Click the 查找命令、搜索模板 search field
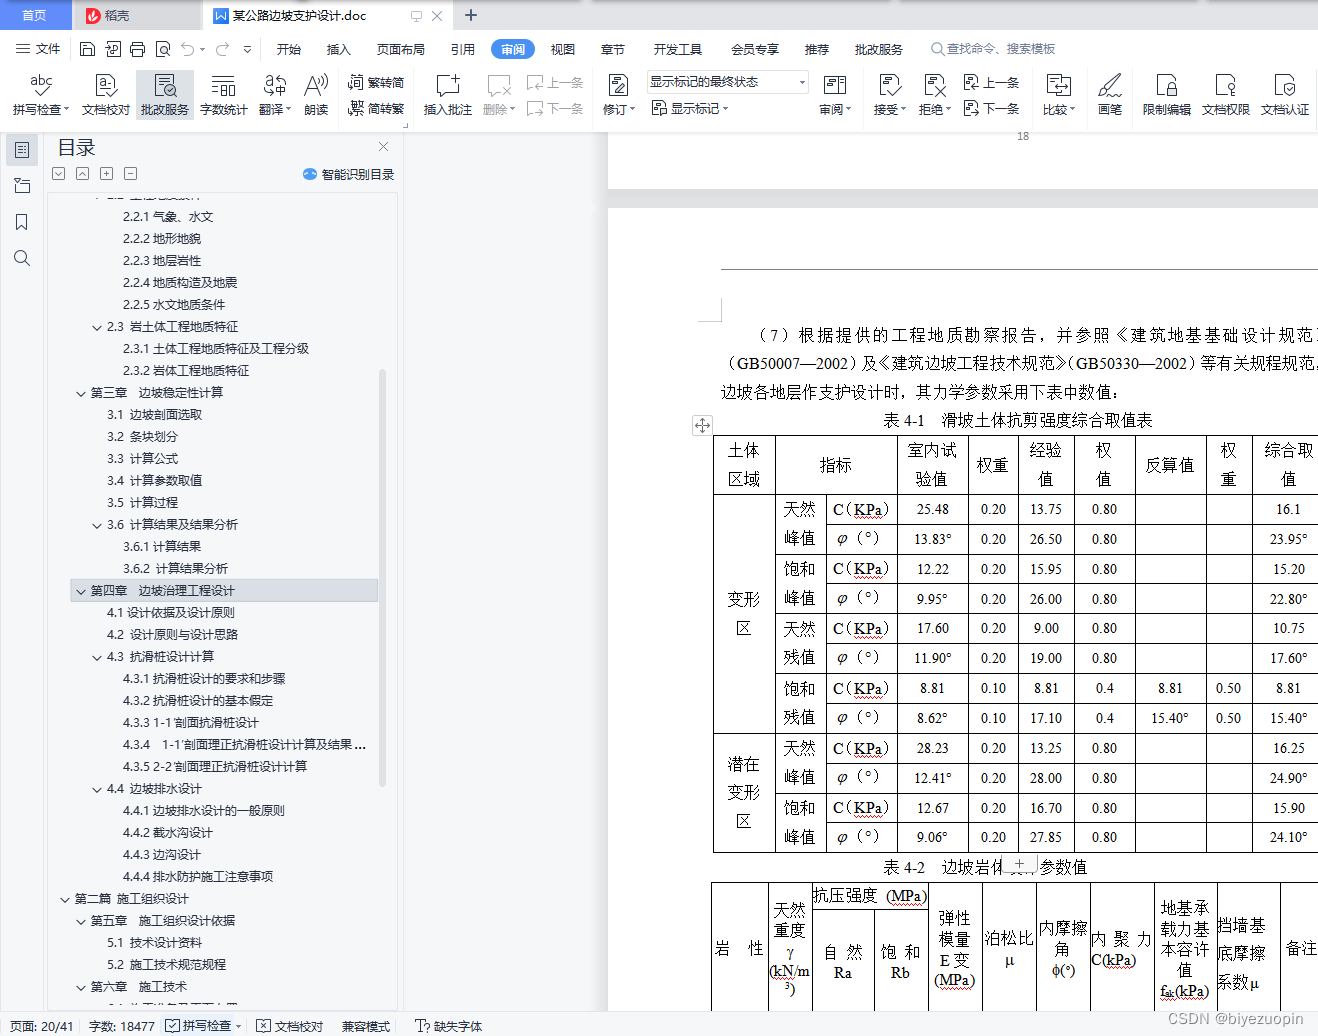 point(993,49)
